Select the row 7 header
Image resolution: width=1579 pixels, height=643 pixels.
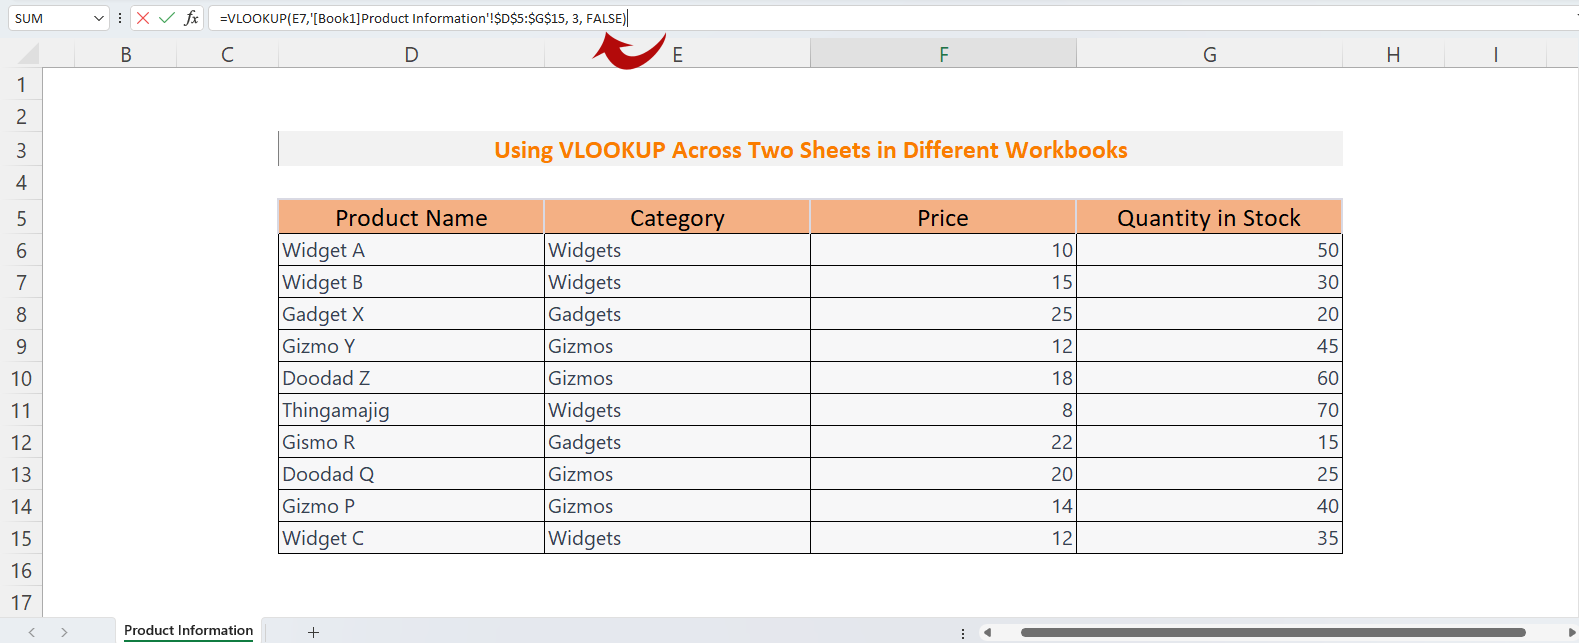(21, 283)
